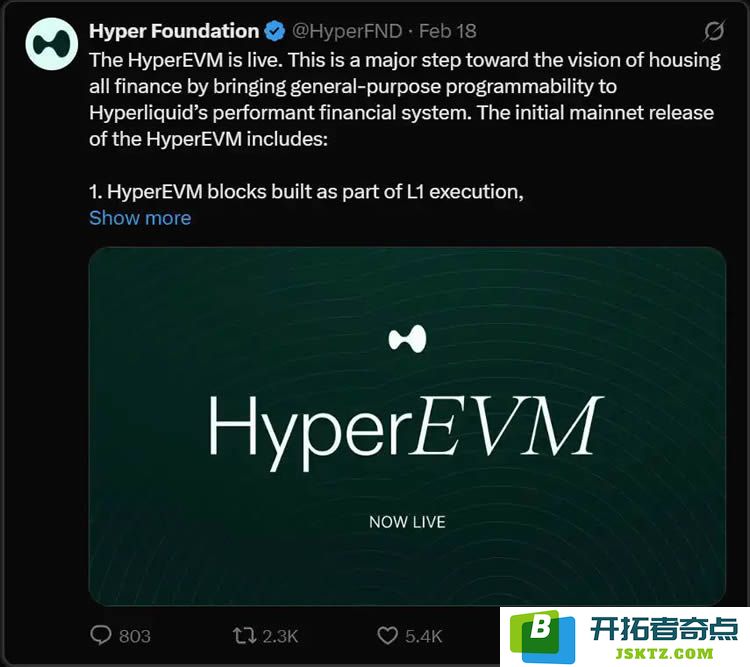
Task: Open the @HyperFND handle link
Action: point(347,31)
